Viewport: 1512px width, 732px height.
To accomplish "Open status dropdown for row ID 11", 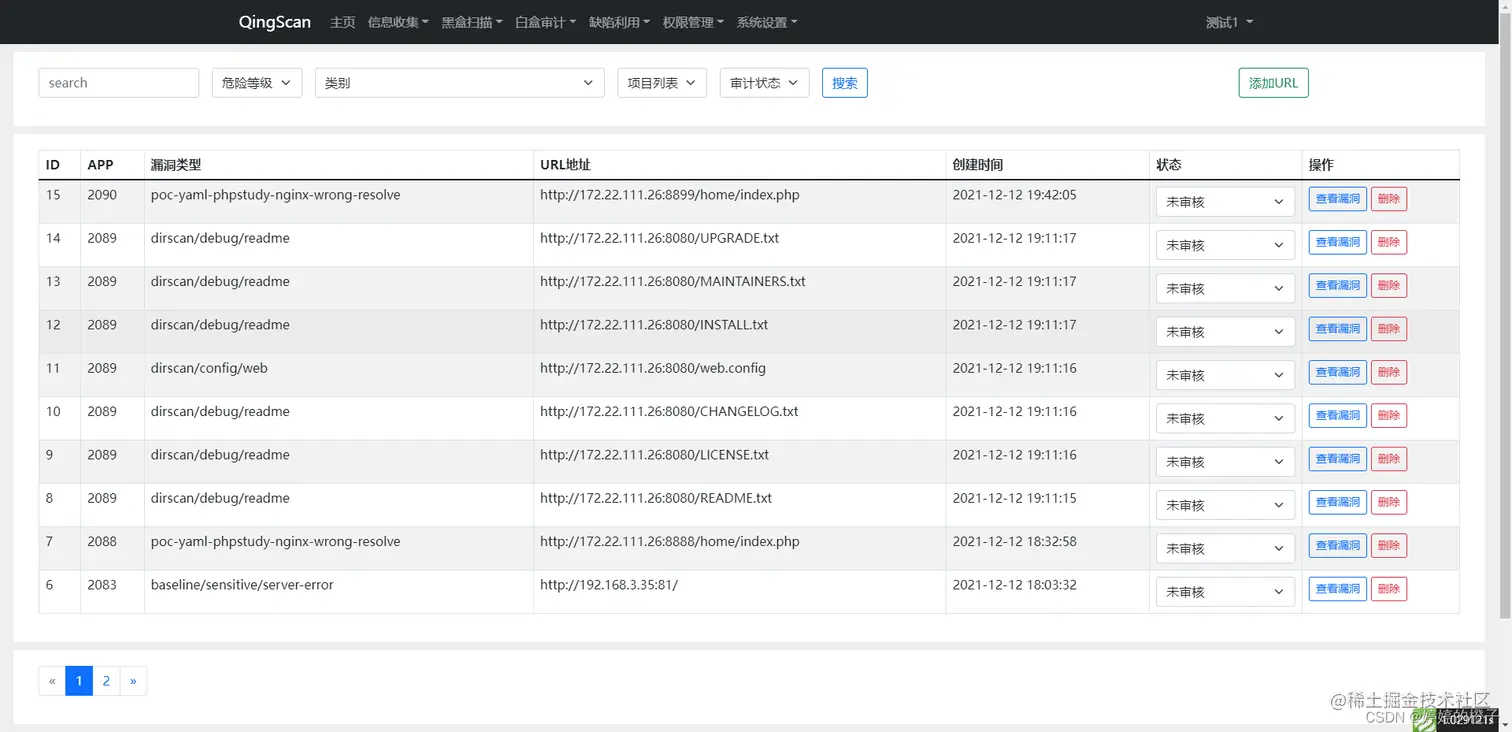I will (1225, 375).
